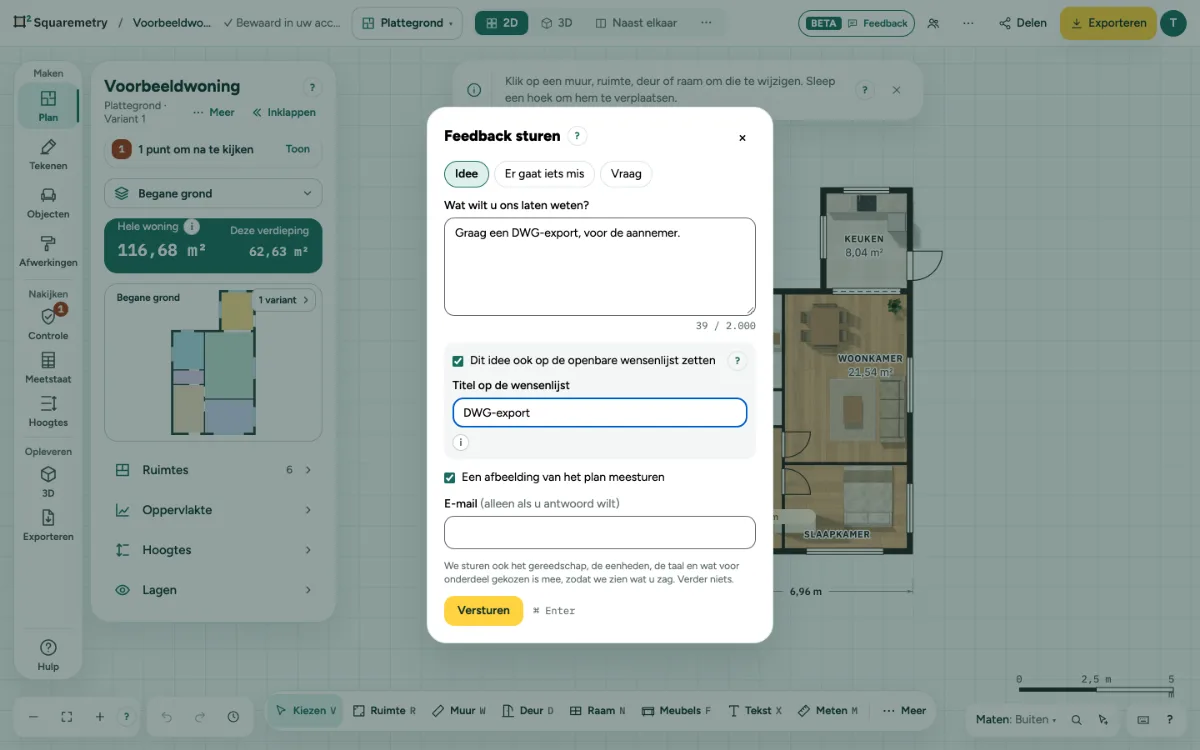
Task: Zoom in with the plus icon
Action: pyautogui.click(x=100, y=717)
